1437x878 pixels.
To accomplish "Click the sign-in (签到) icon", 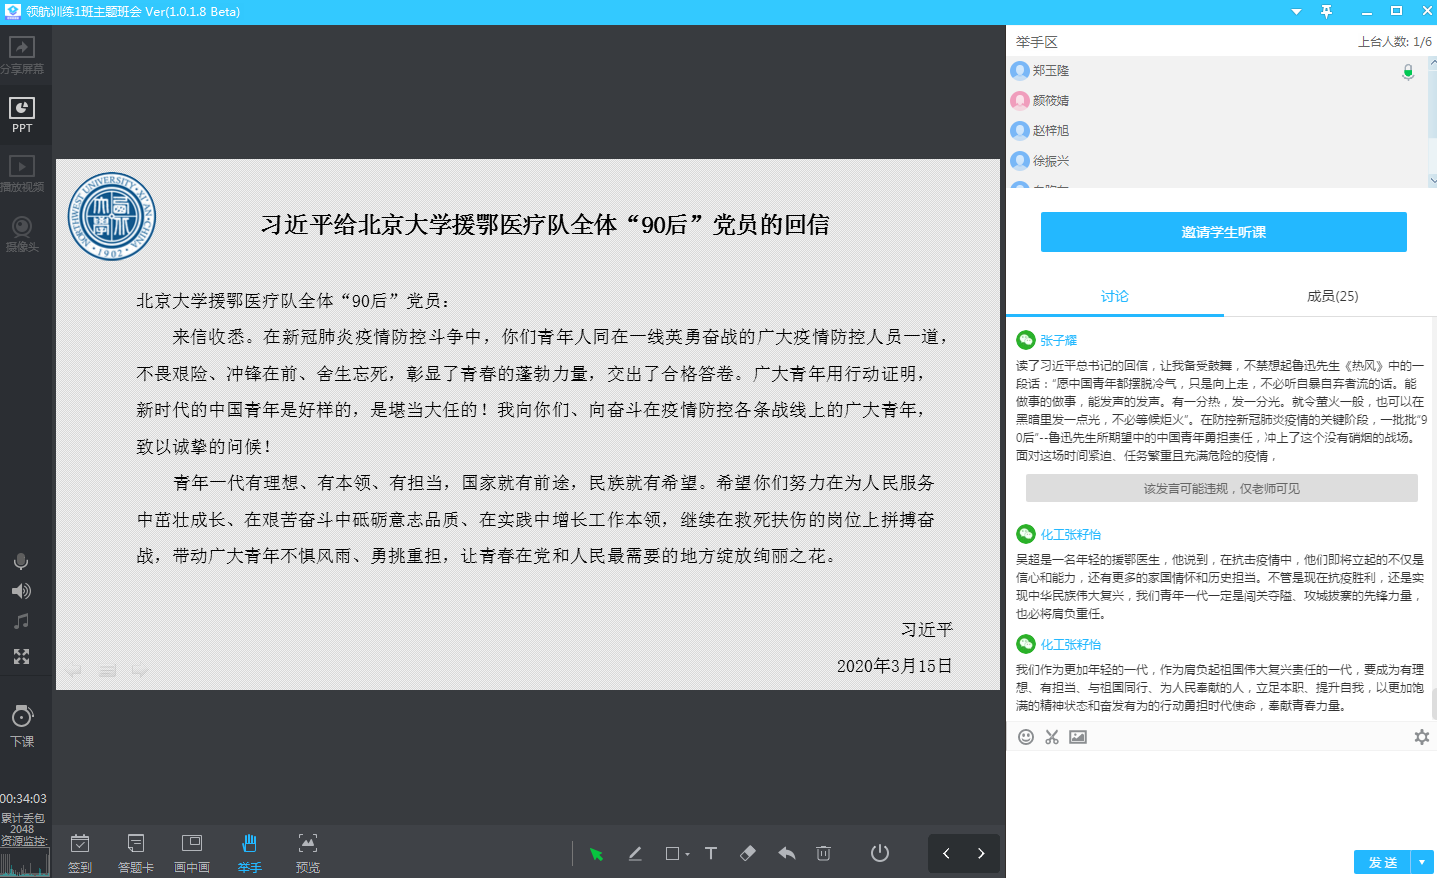I will tap(80, 852).
